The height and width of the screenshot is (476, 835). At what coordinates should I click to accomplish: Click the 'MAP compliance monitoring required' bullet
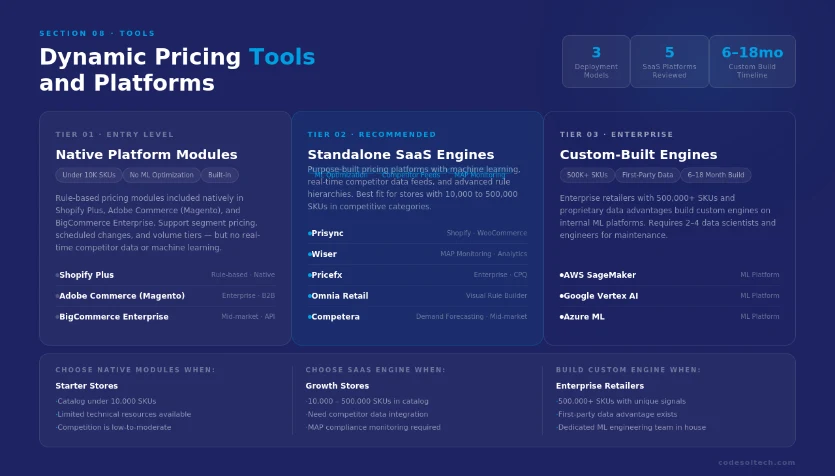pos(373,427)
